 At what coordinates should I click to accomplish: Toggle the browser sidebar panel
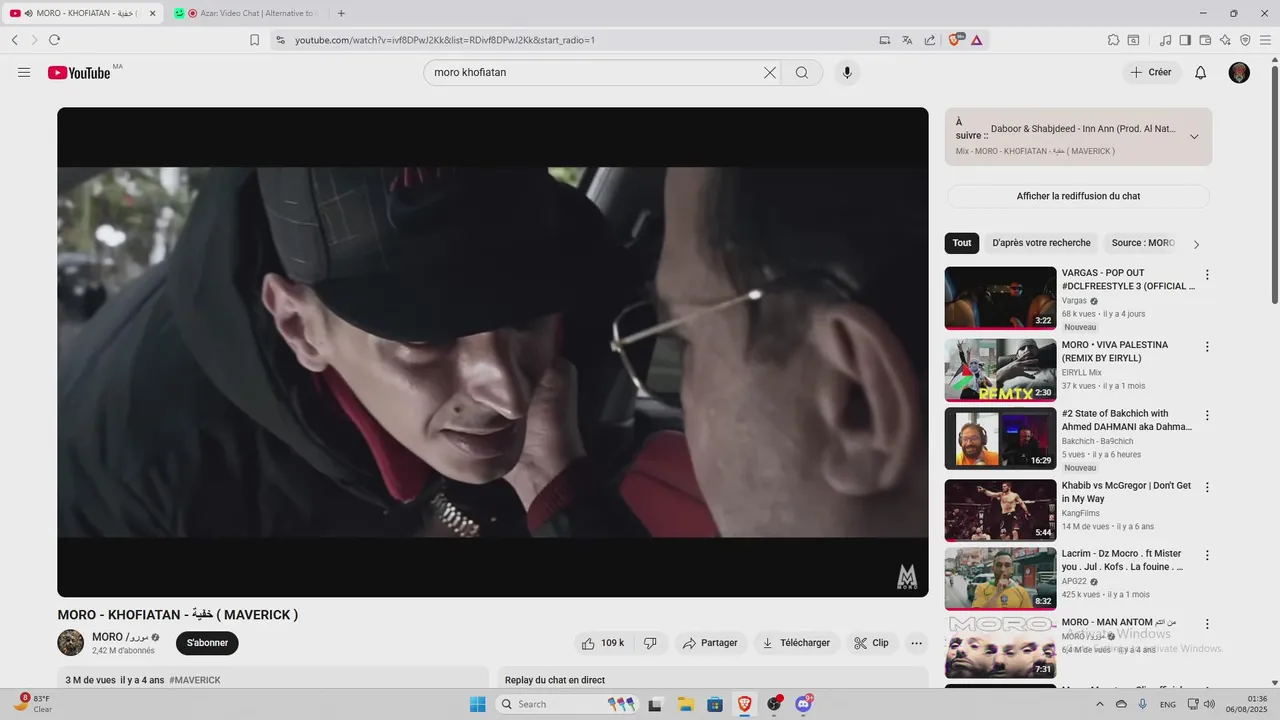tap(1185, 40)
